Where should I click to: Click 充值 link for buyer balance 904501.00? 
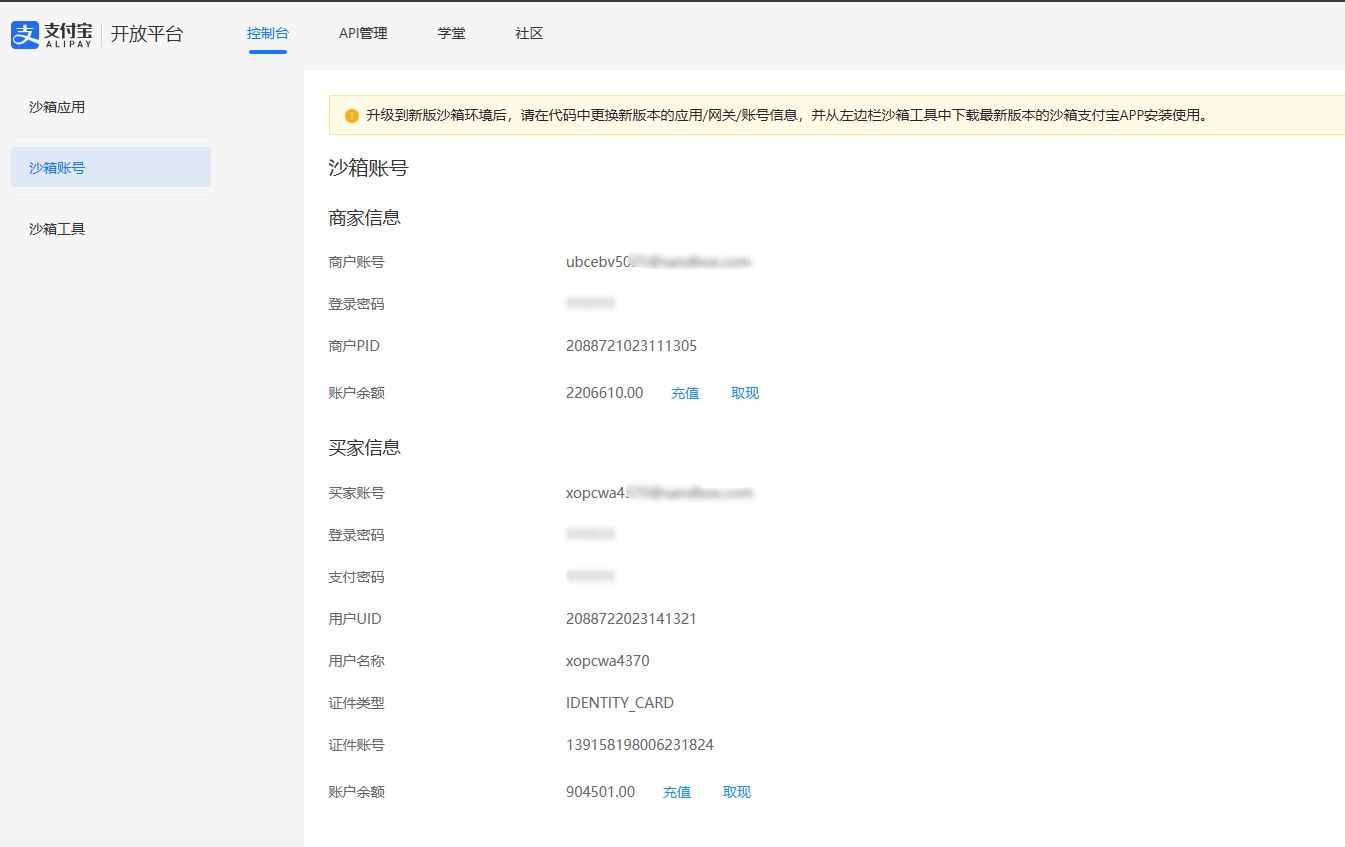pos(677,792)
